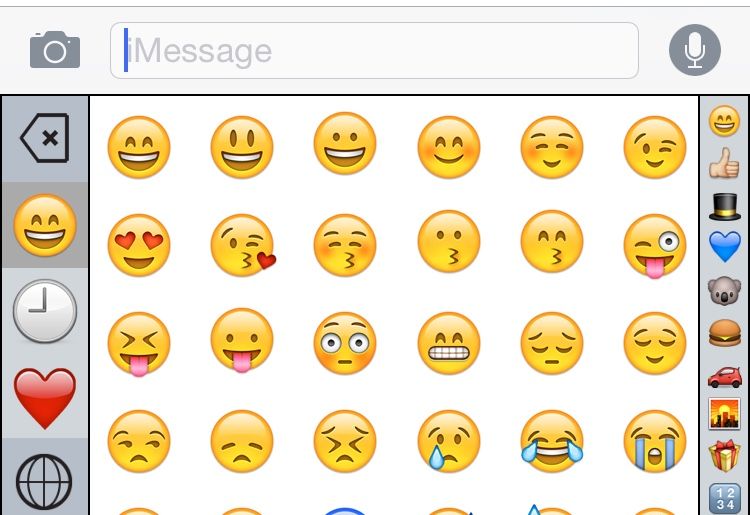Viewport: 750px width, 515px height.
Task: Insert the winking face with tongue emoji
Action: (655, 246)
